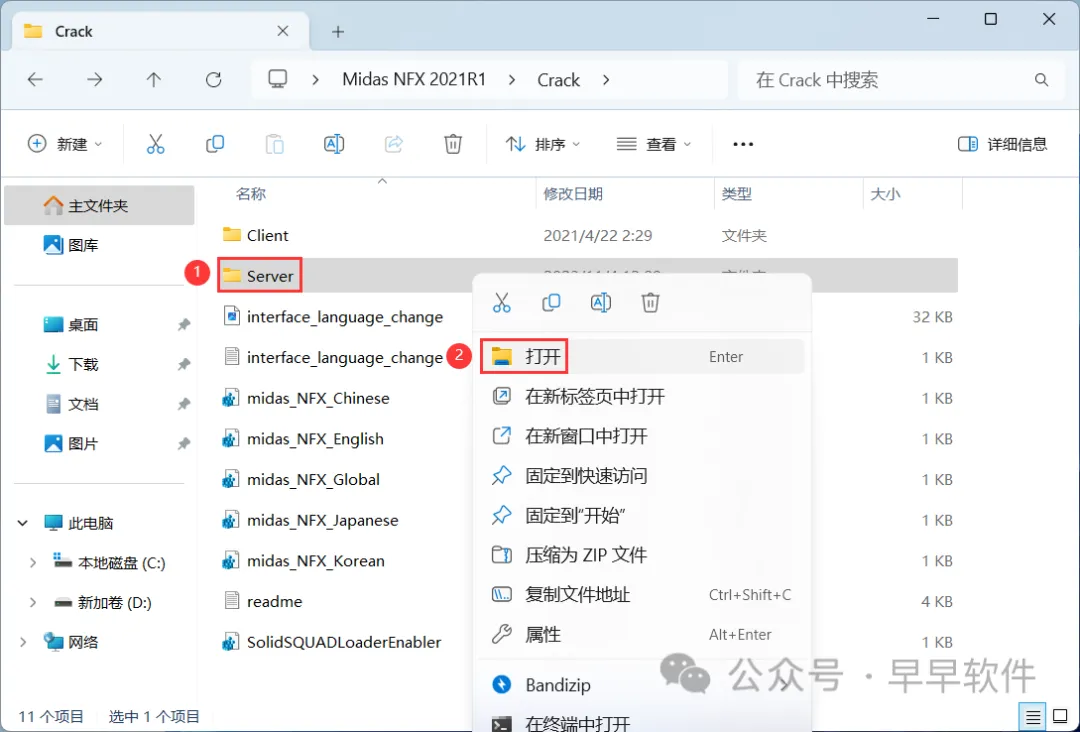Expand 新加卷 (D:) in the tree
Viewport: 1080px width, 732px height.
tap(32, 603)
